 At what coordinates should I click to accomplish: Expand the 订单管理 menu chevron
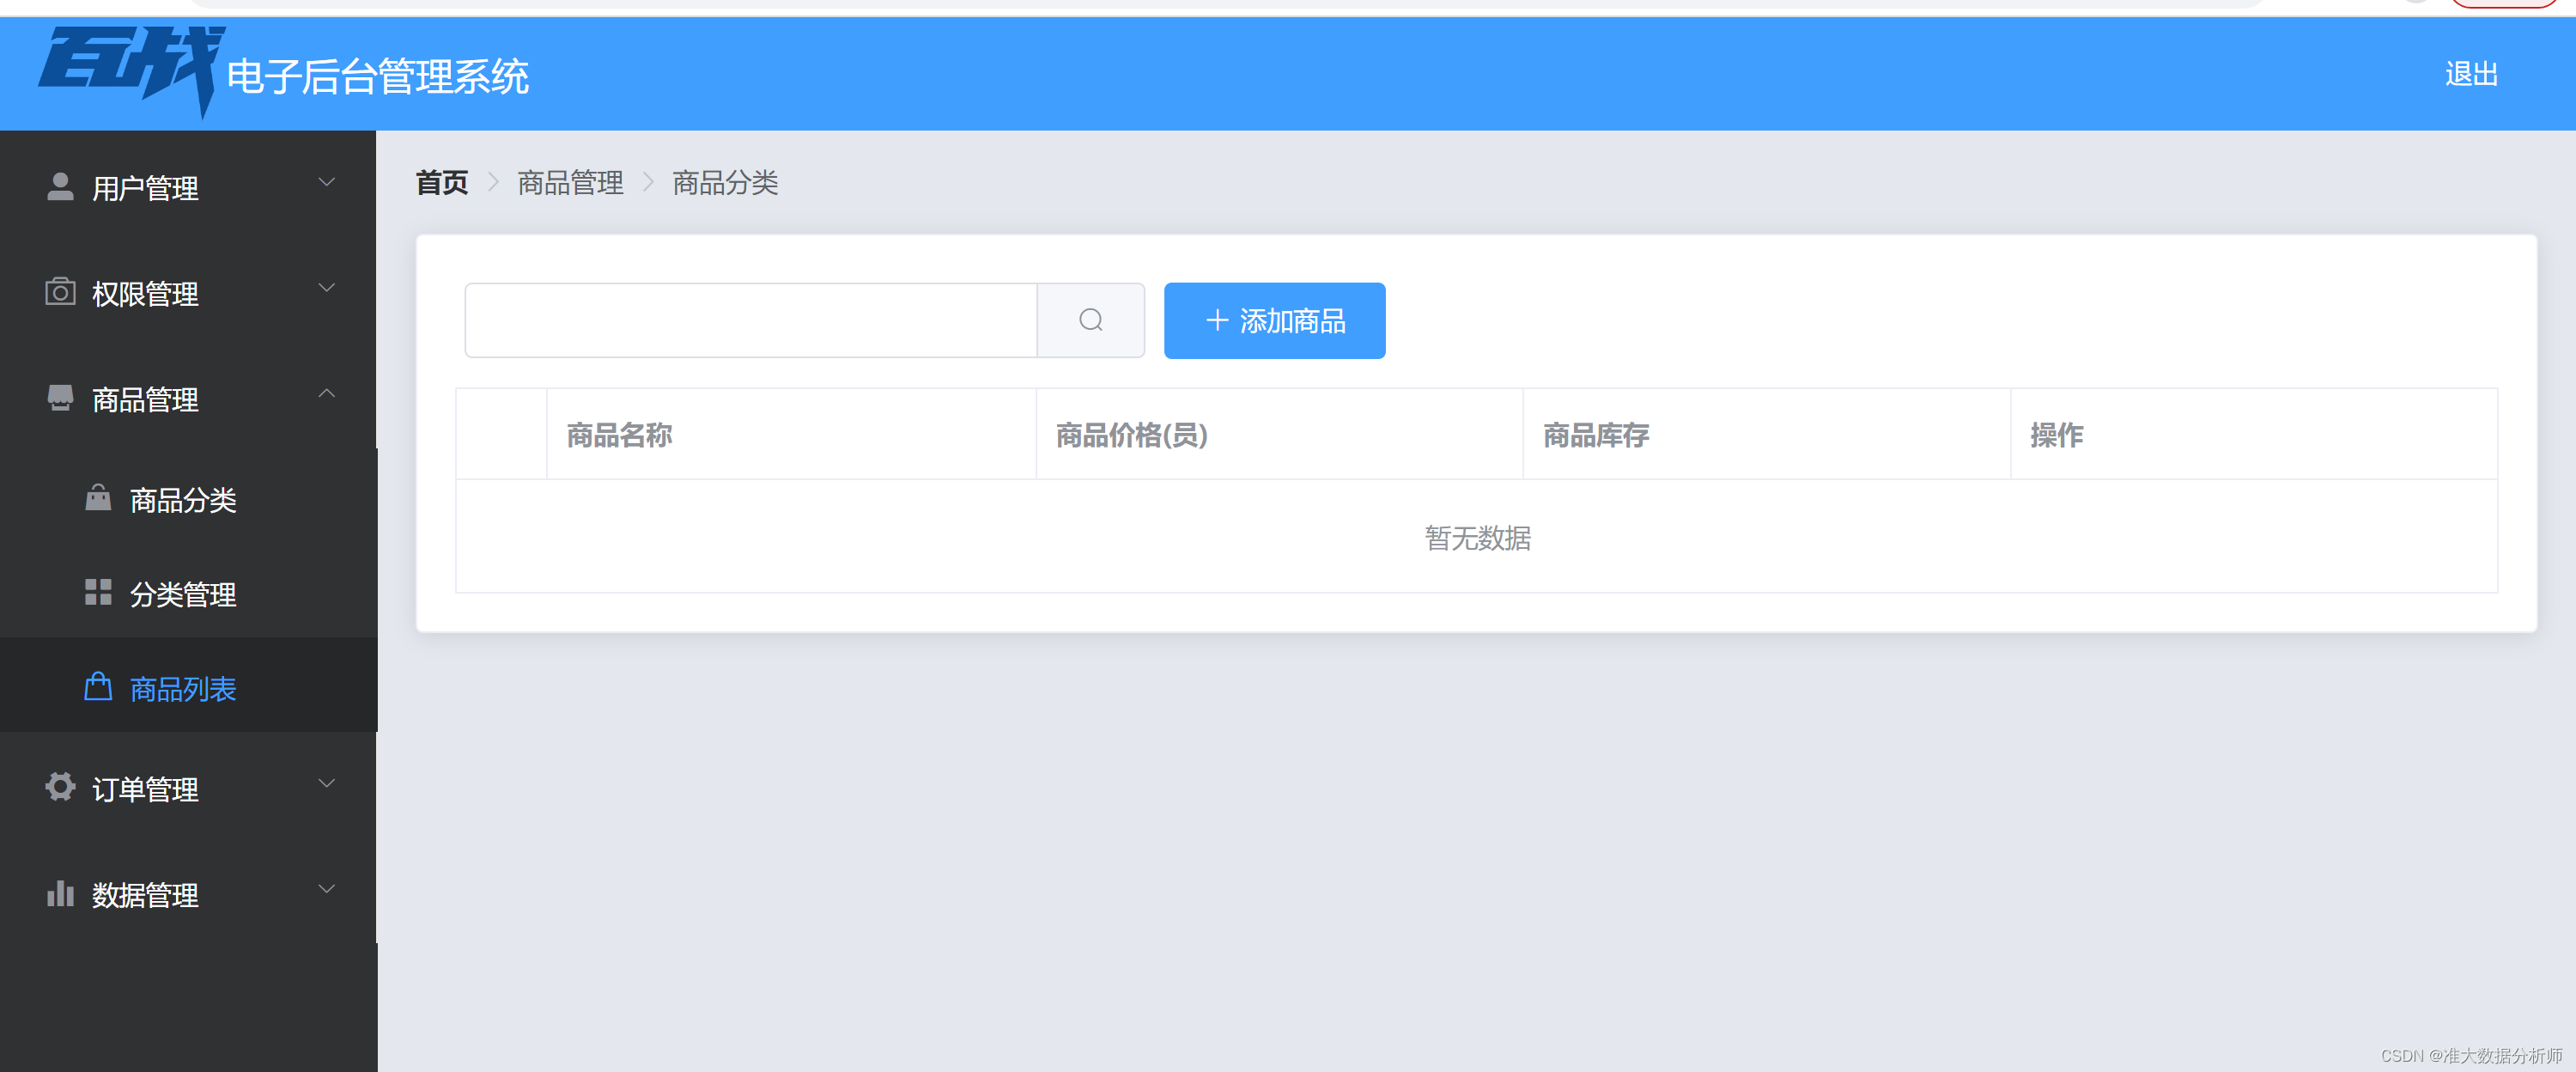326,784
